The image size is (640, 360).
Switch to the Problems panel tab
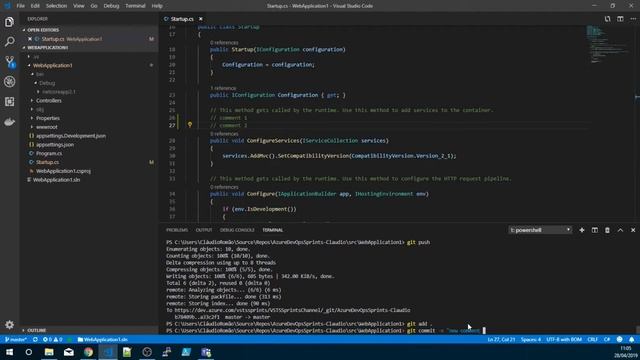(177, 230)
